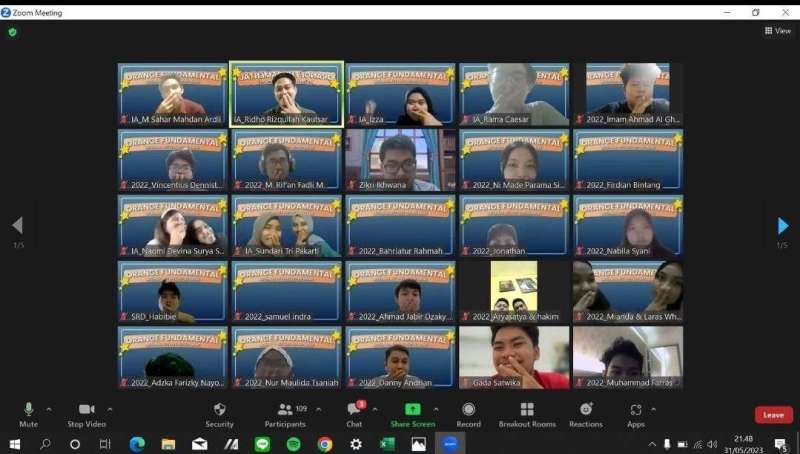Screen dimensions: 800x454
Task: Launch Microsoft Edge from taskbar
Action: pos(137,444)
